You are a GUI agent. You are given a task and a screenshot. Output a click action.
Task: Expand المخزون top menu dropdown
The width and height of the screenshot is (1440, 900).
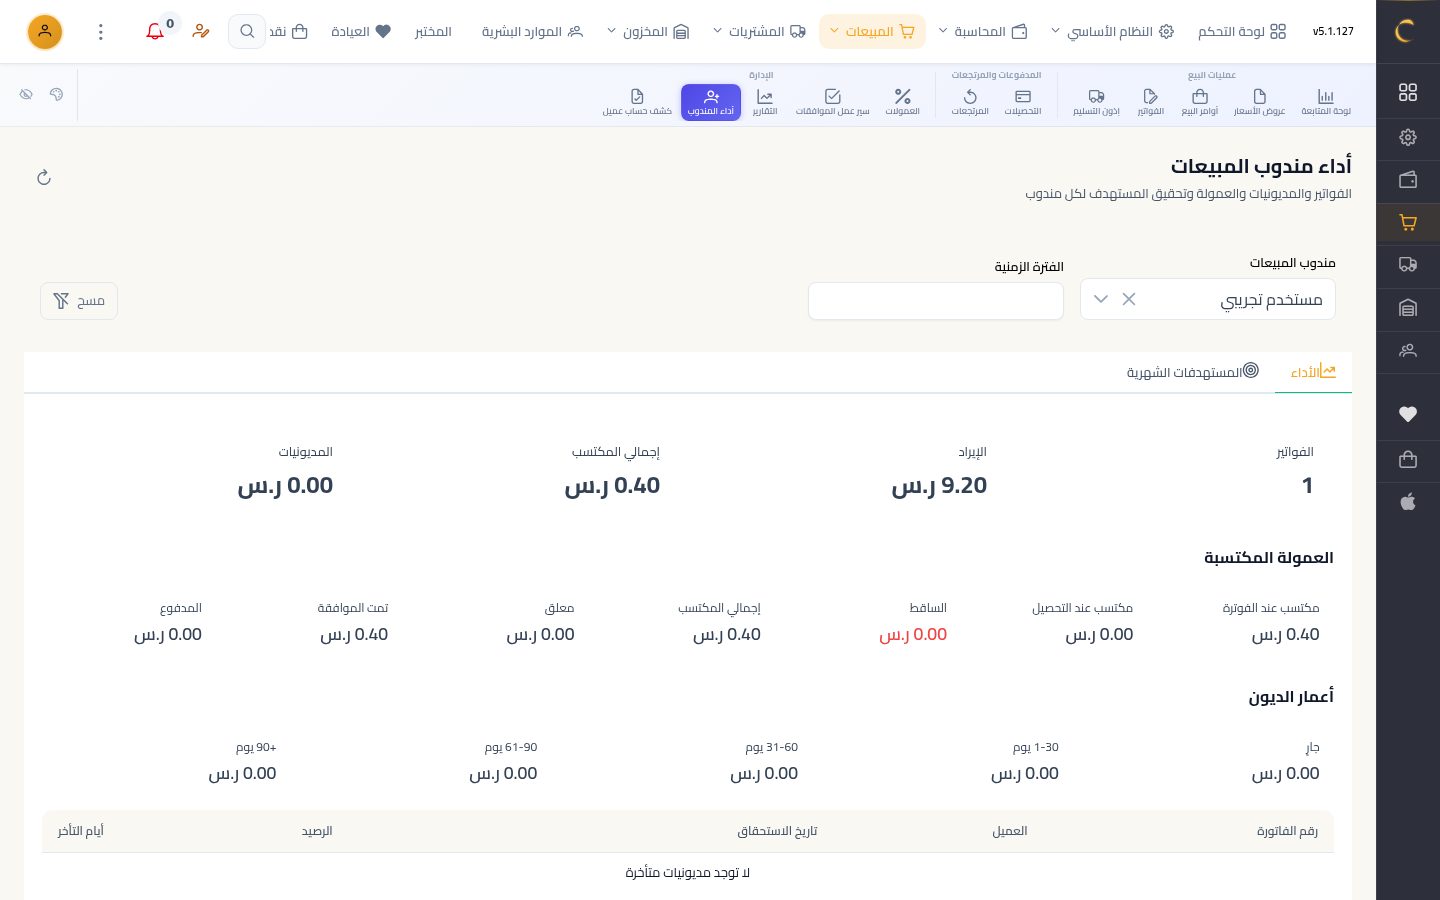(648, 32)
